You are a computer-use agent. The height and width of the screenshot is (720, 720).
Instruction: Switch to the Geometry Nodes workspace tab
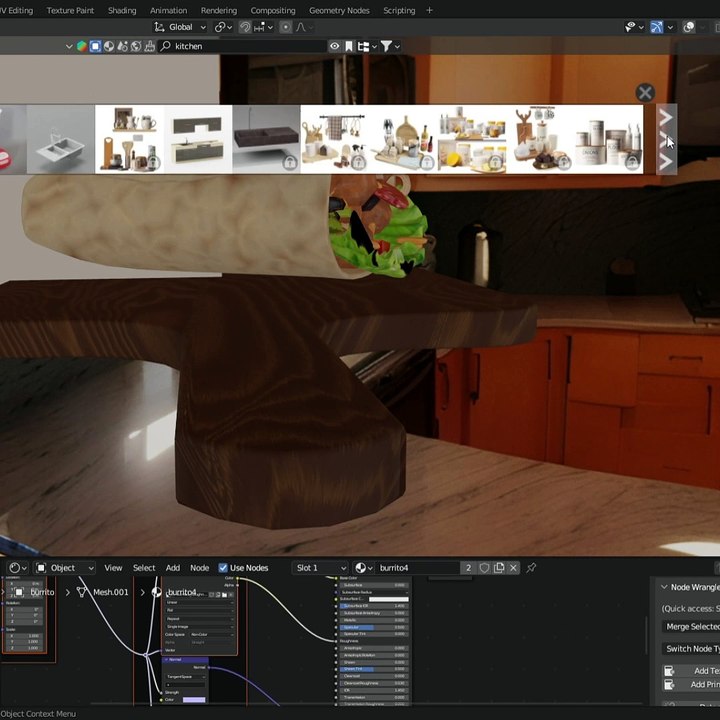coord(339,10)
